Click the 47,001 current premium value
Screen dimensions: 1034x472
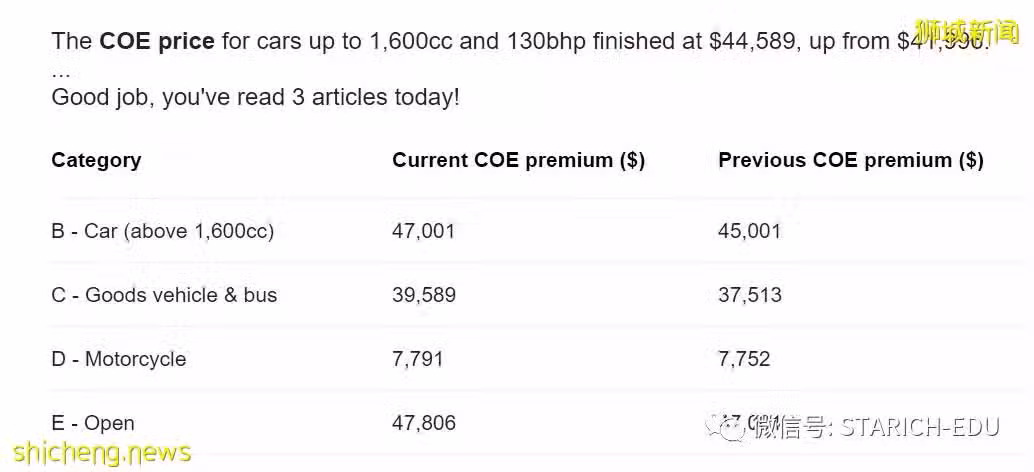pos(423,231)
